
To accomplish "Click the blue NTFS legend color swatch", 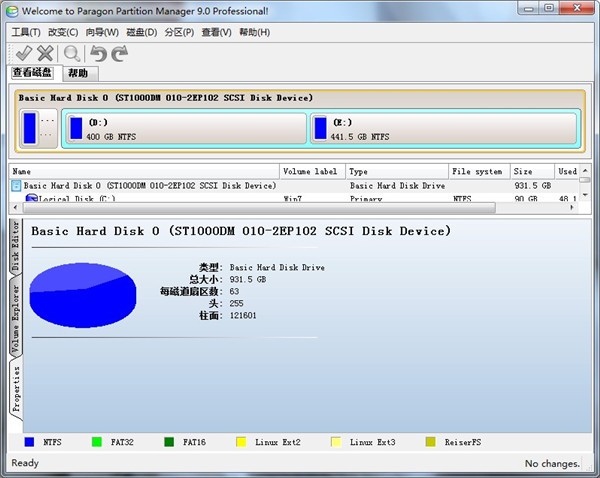I will click(29, 441).
